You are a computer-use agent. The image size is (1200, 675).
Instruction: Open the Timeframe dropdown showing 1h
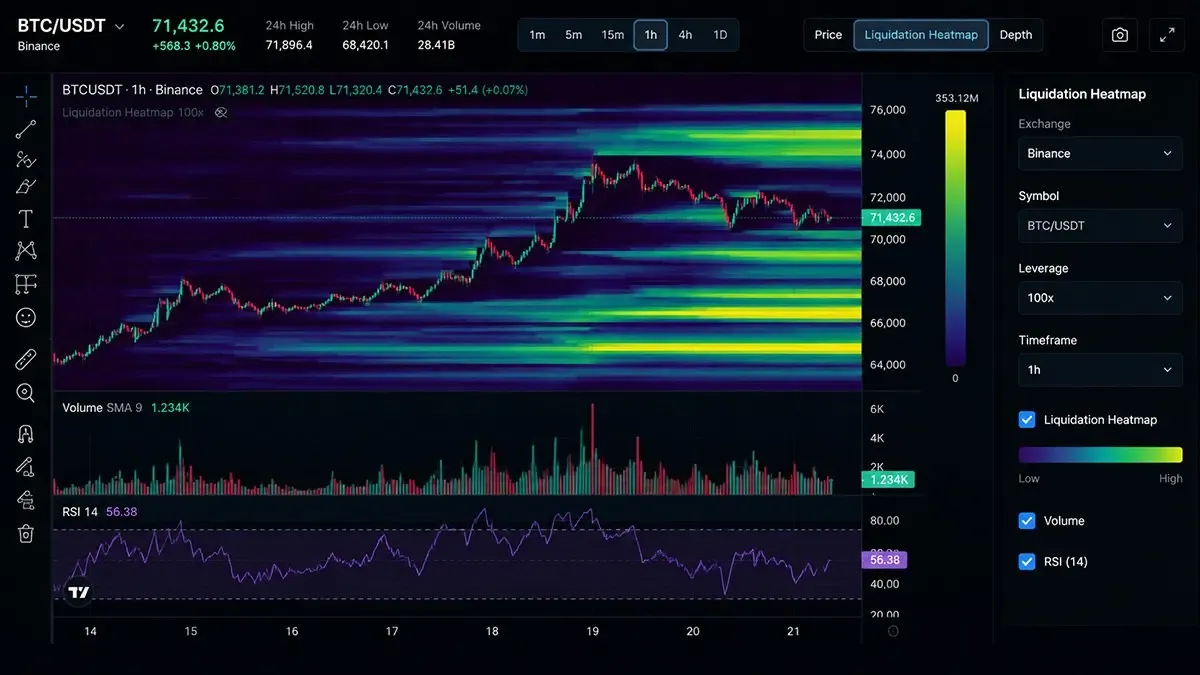point(1100,370)
